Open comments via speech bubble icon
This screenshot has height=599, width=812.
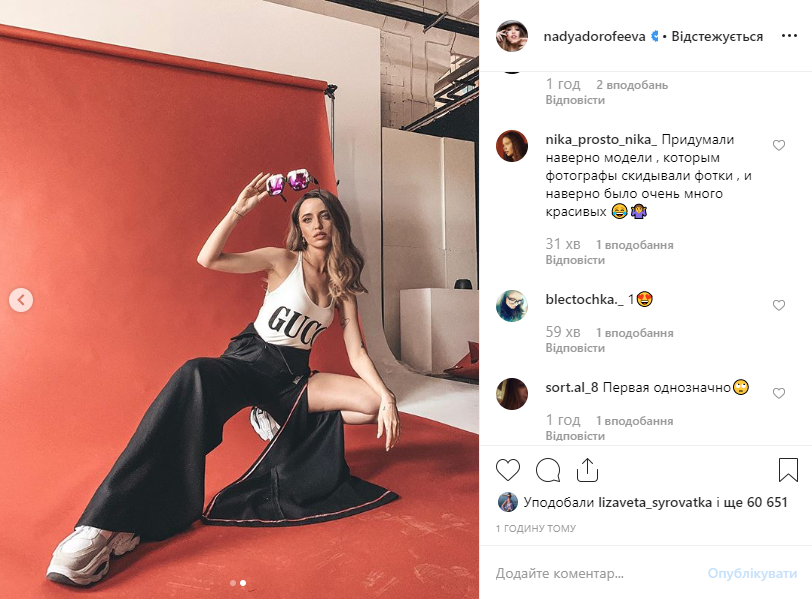(x=548, y=470)
